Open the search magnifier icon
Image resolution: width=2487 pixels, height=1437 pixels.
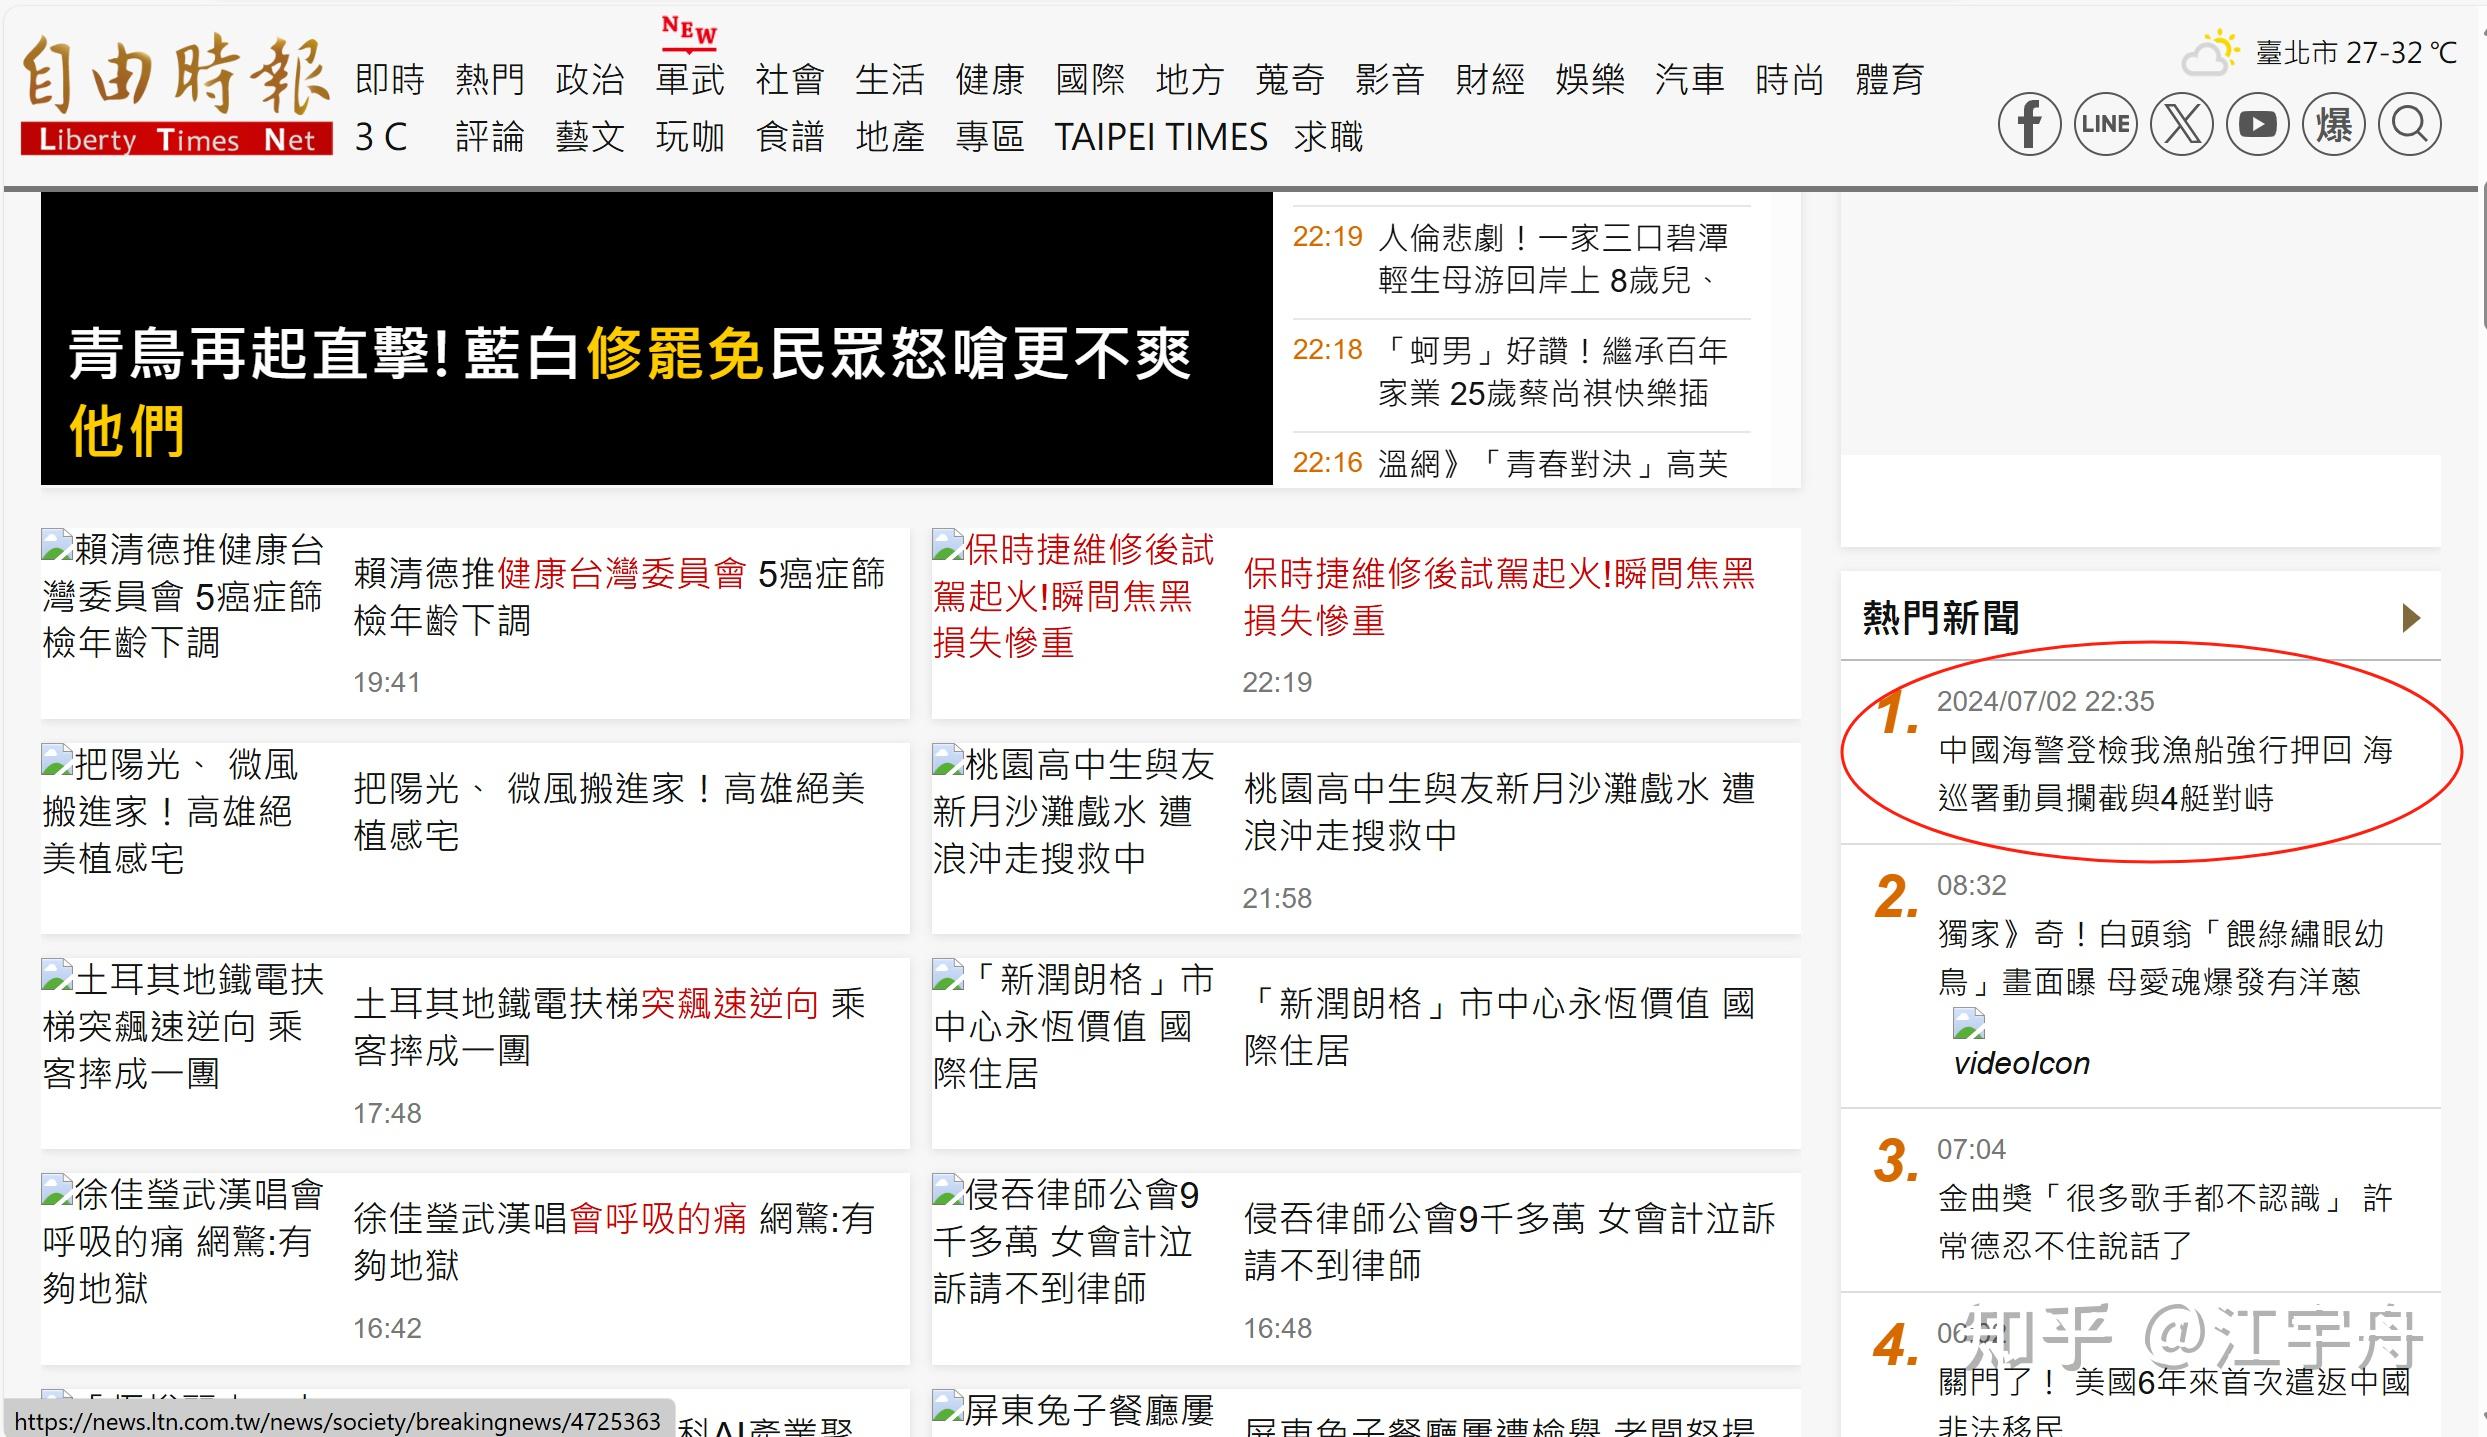pos(2410,124)
